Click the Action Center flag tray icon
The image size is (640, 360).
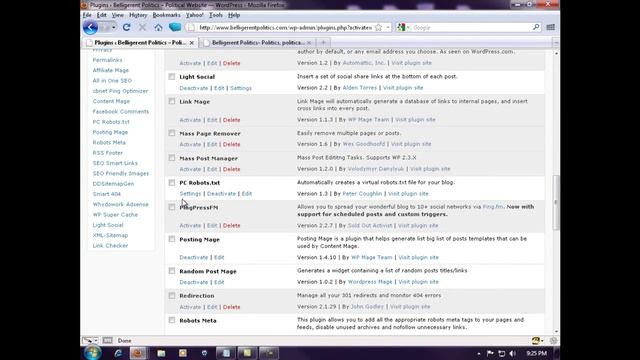click(x=490, y=353)
